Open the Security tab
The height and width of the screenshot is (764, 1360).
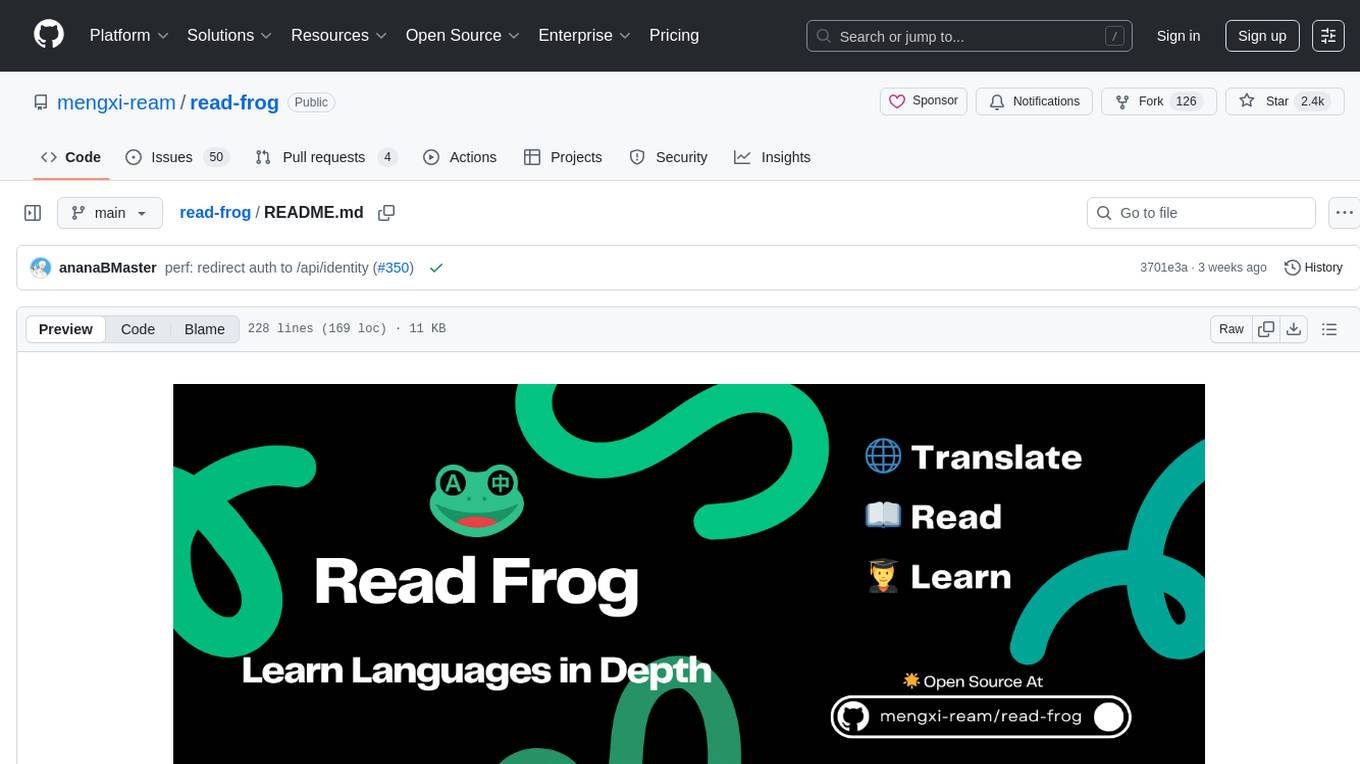[668, 157]
